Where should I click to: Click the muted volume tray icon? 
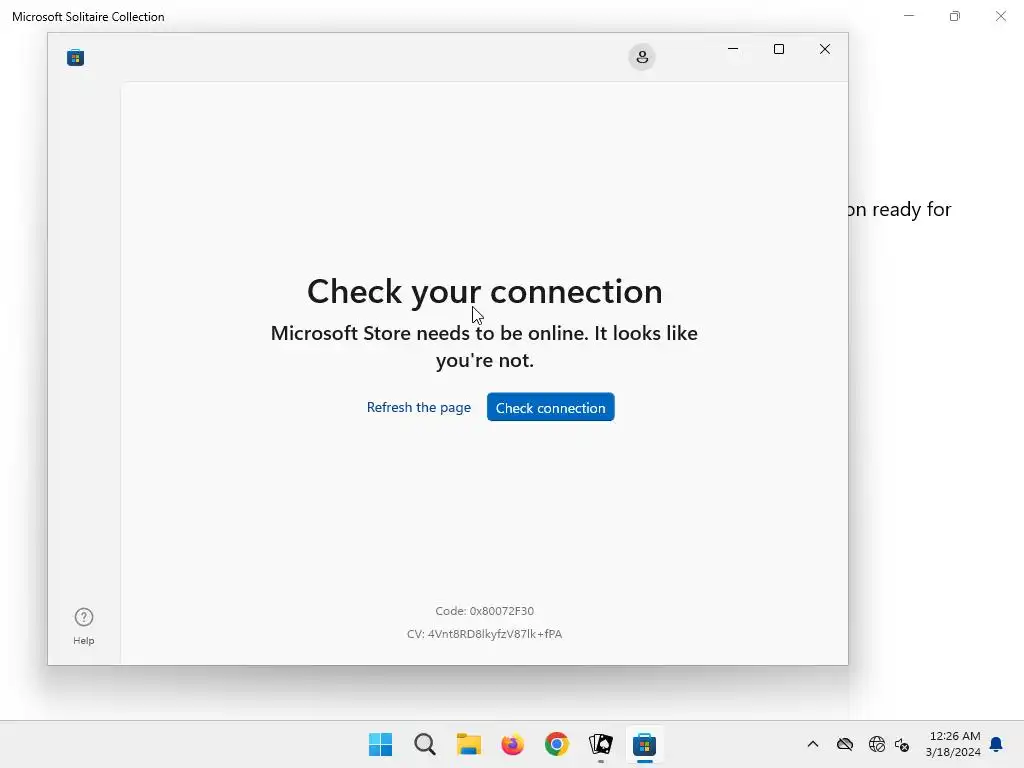(x=902, y=744)
